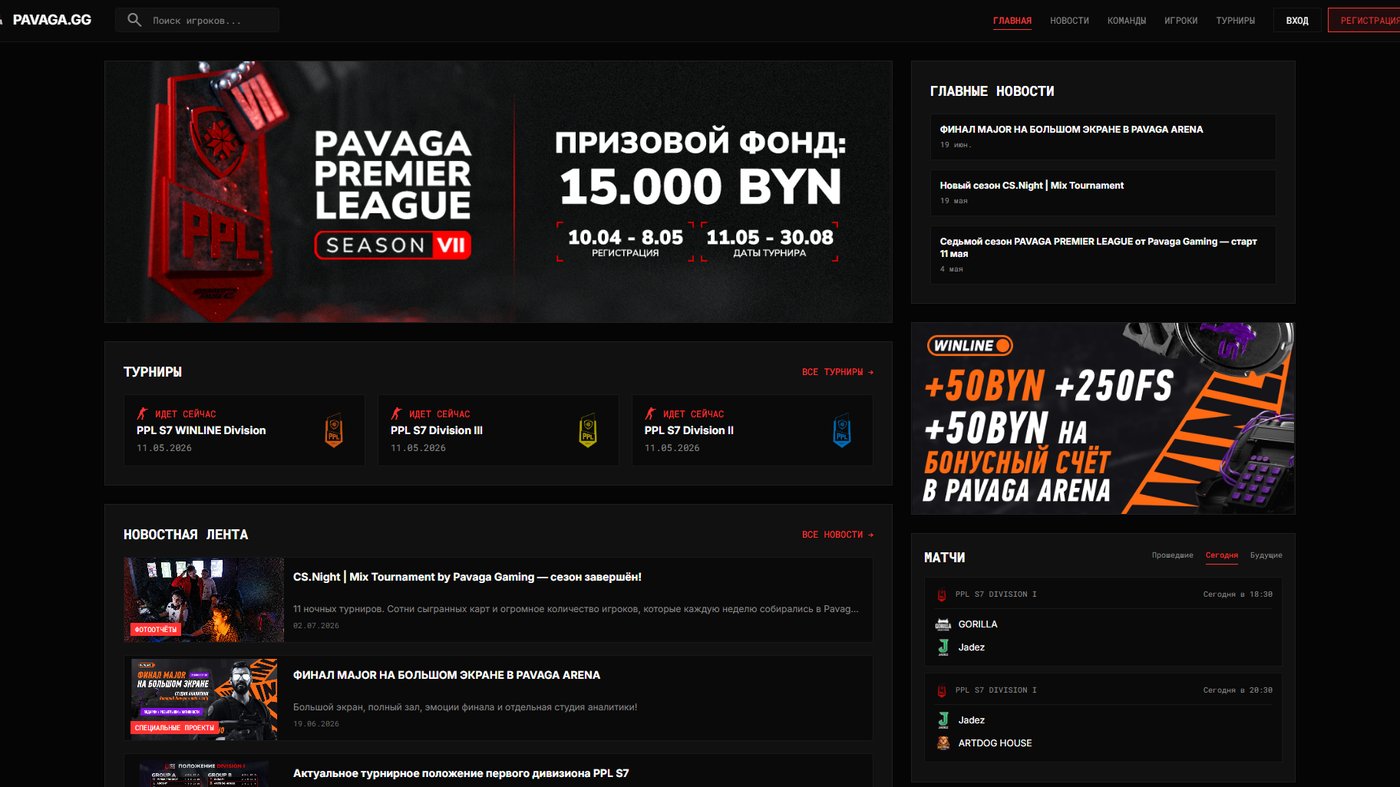1400x787 pixels.
Task: Click the ARTDOG HOUSE team logo
Action: pos(943,743)
